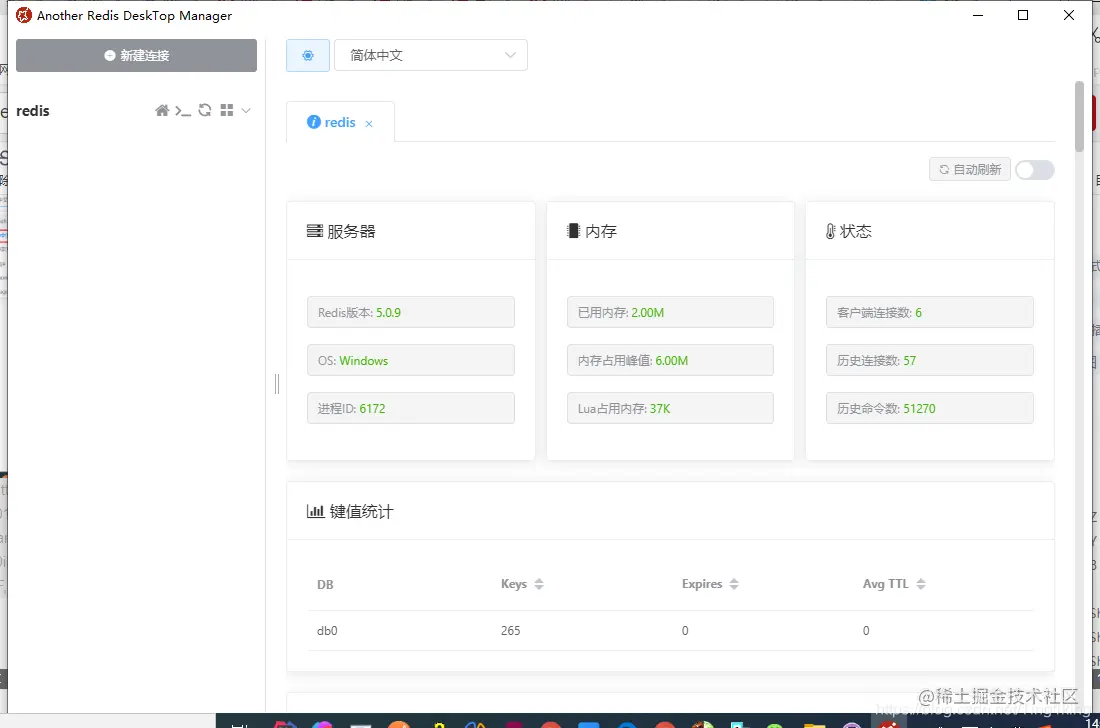Enable the 自动刷新 toggle switch
This screenshot has width=1100, height=728.
click(x=1034, y=170)
